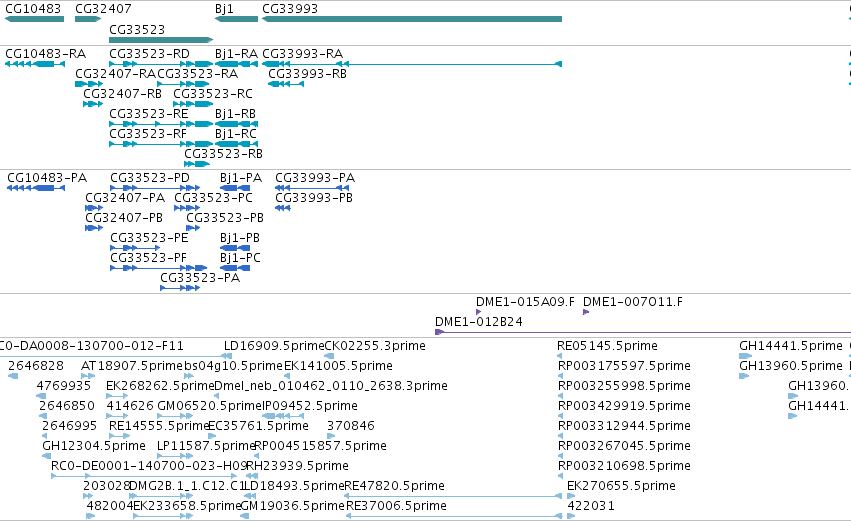Select the RE37006.5prime EST label

(396, 507)
